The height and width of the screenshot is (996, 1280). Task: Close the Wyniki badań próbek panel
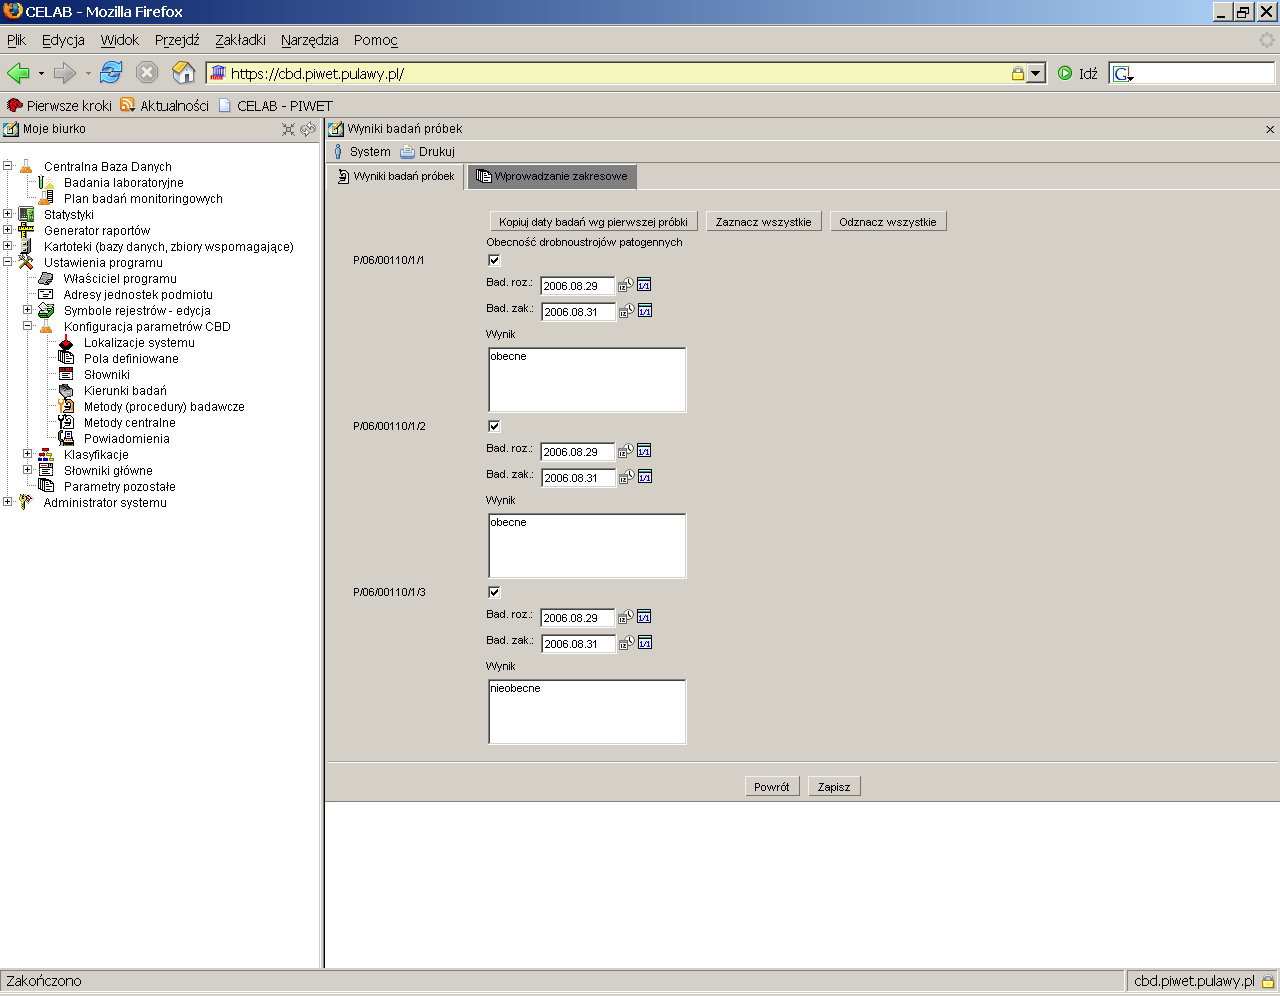click(1270, 129)
